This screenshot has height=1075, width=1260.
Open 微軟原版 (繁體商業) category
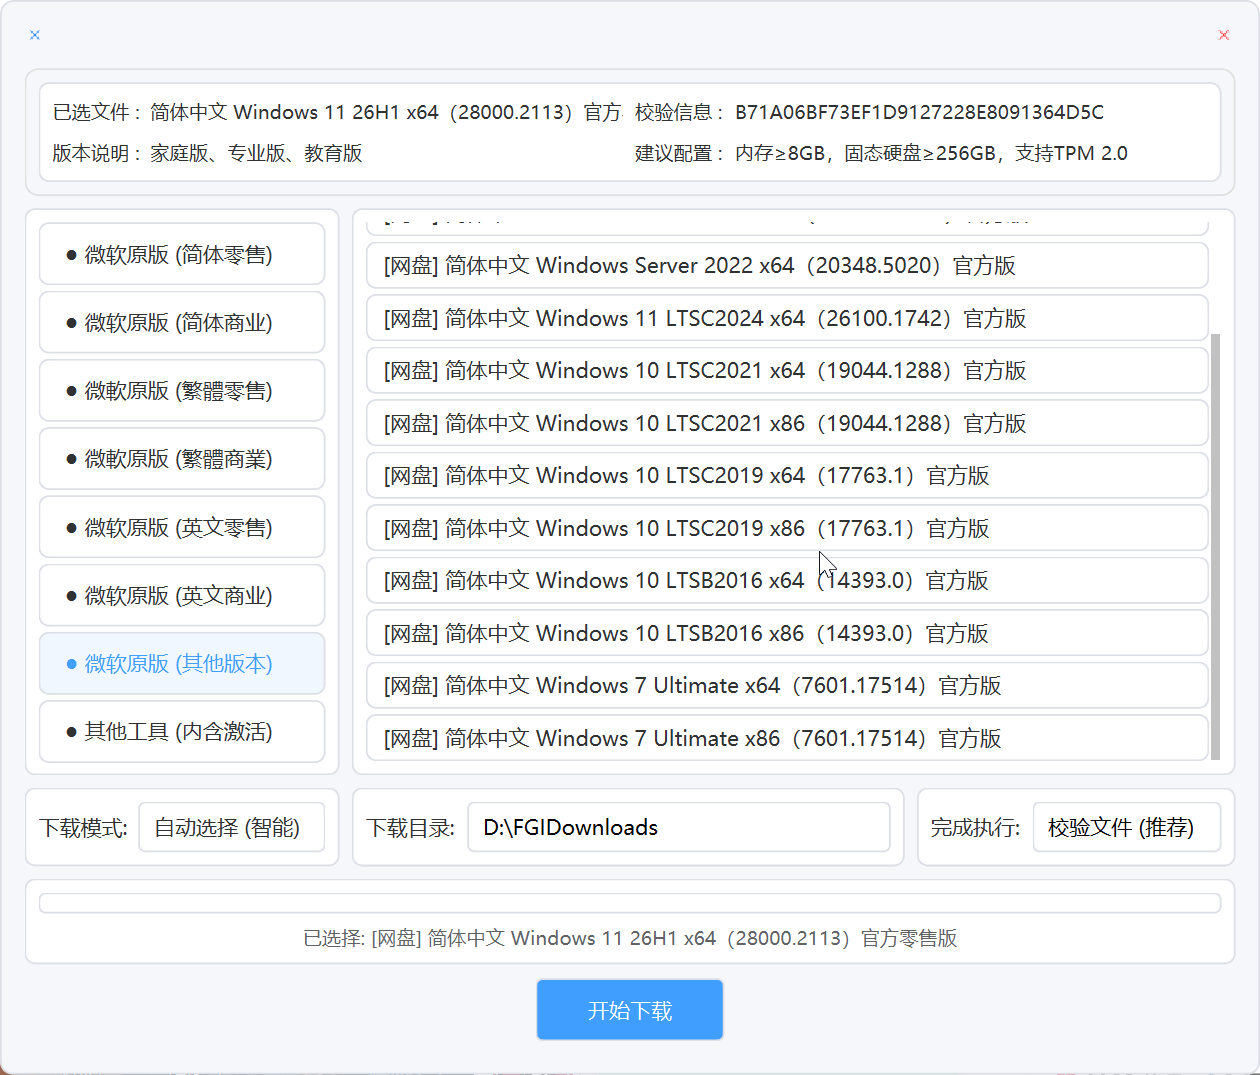[182, 458]
